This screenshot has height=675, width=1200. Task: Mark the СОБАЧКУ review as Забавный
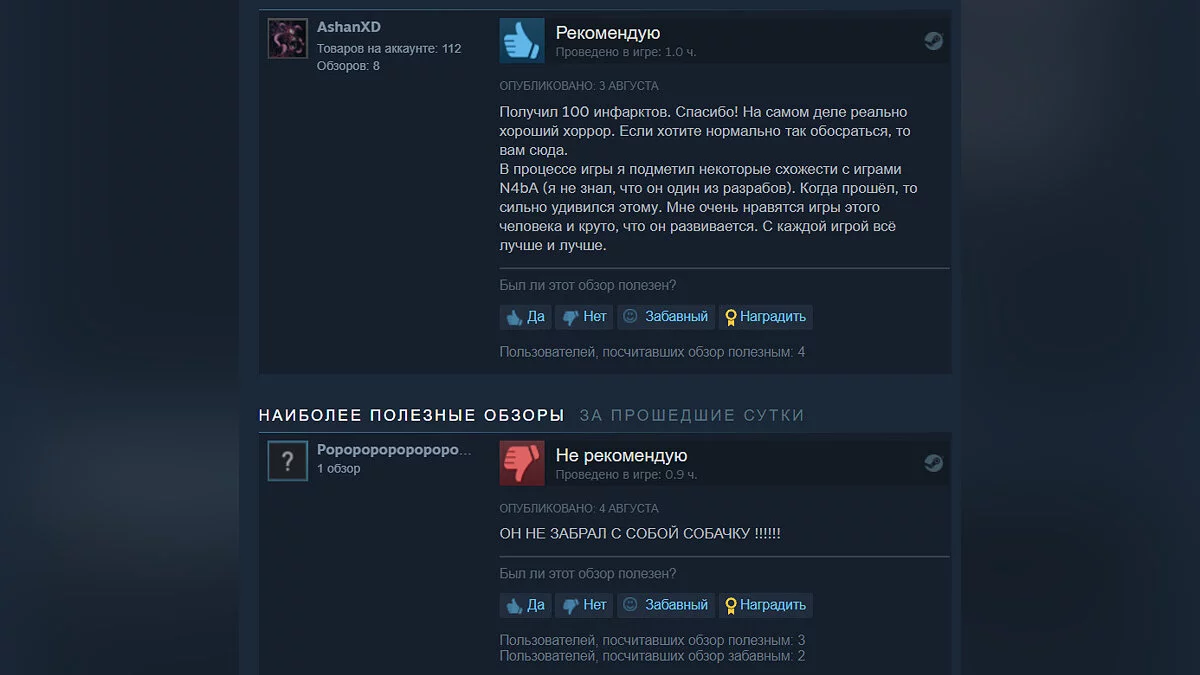coord(665,605)
